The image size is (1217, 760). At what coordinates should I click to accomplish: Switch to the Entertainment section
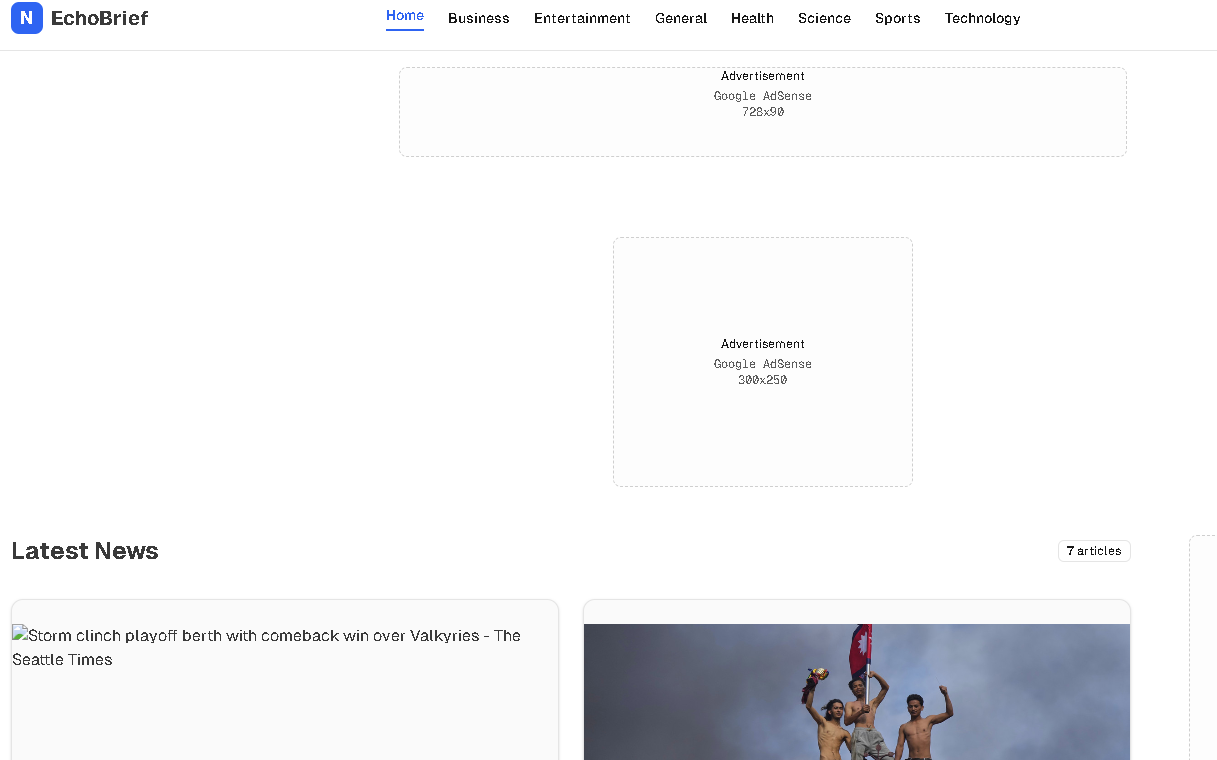582,18
